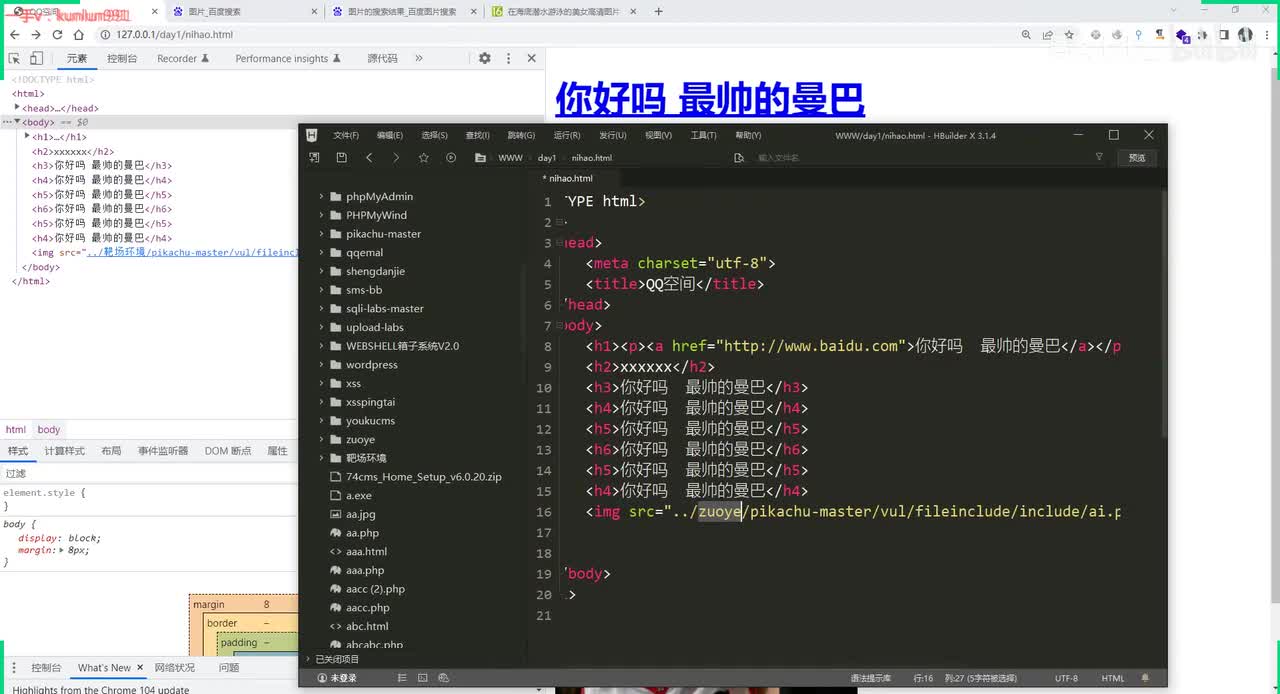The image size is (1280, 694).
Task: Expand the head node in DOM tree
Action: (17, 108)
